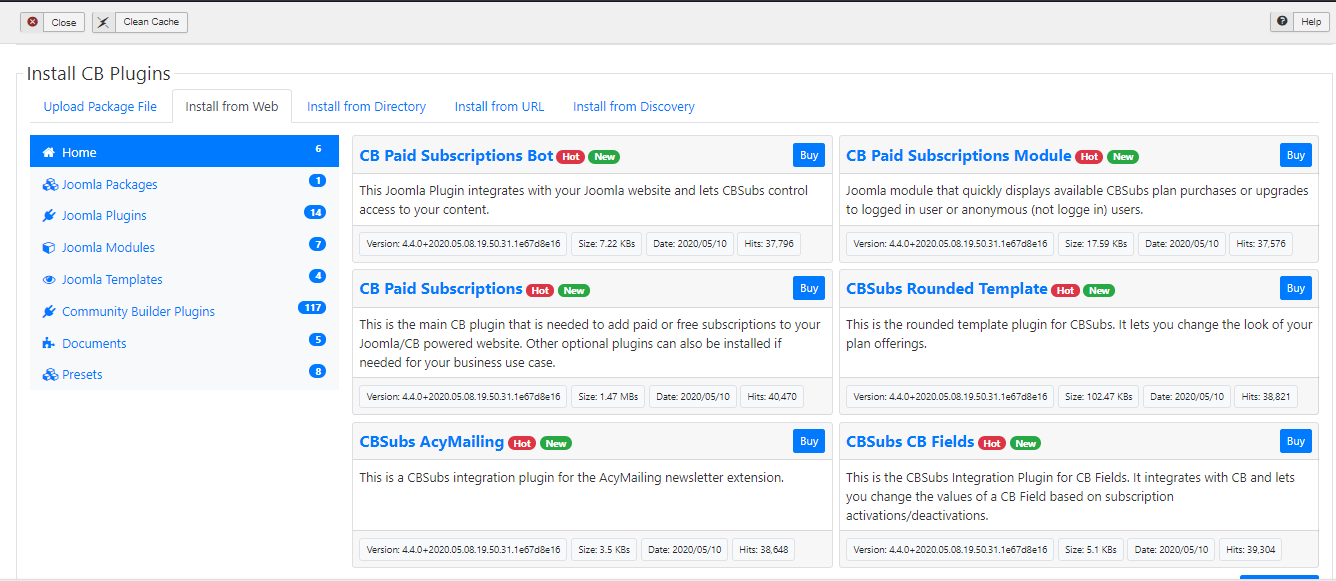Open the Upload Package File tab
This screenshot has width=1336, height=581.
tap(100, 106)
